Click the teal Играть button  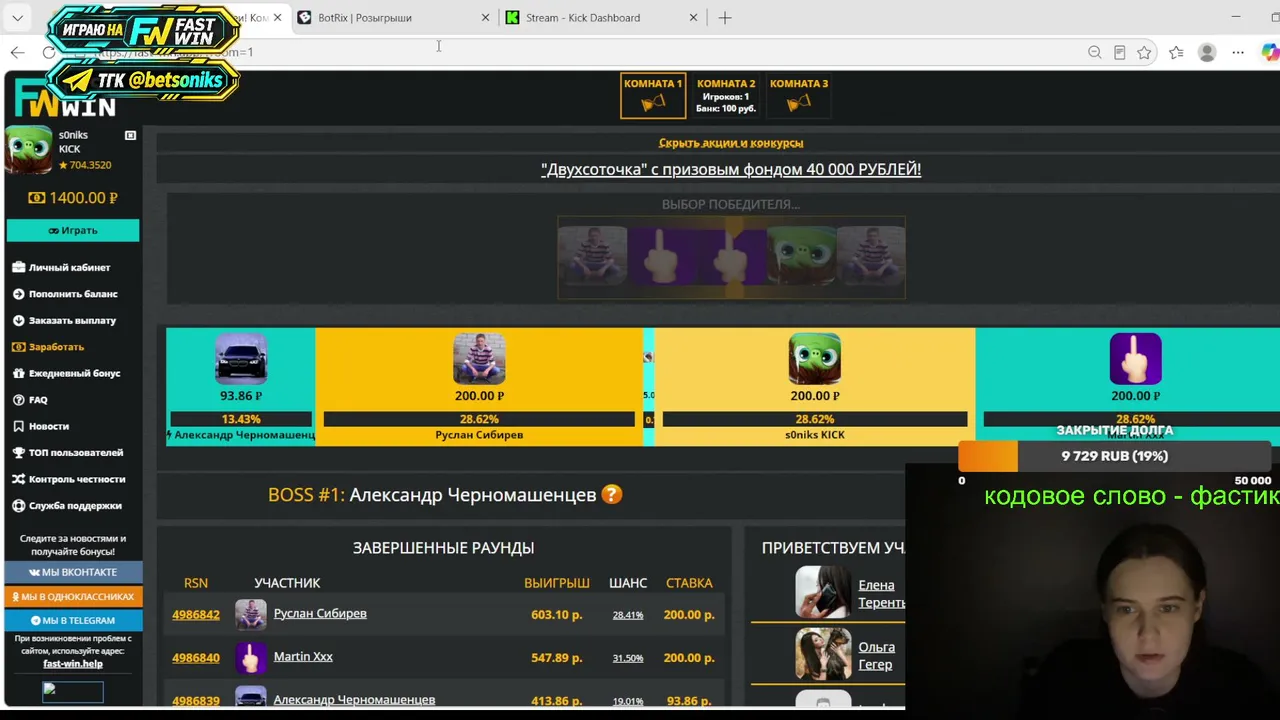[73, 230]
